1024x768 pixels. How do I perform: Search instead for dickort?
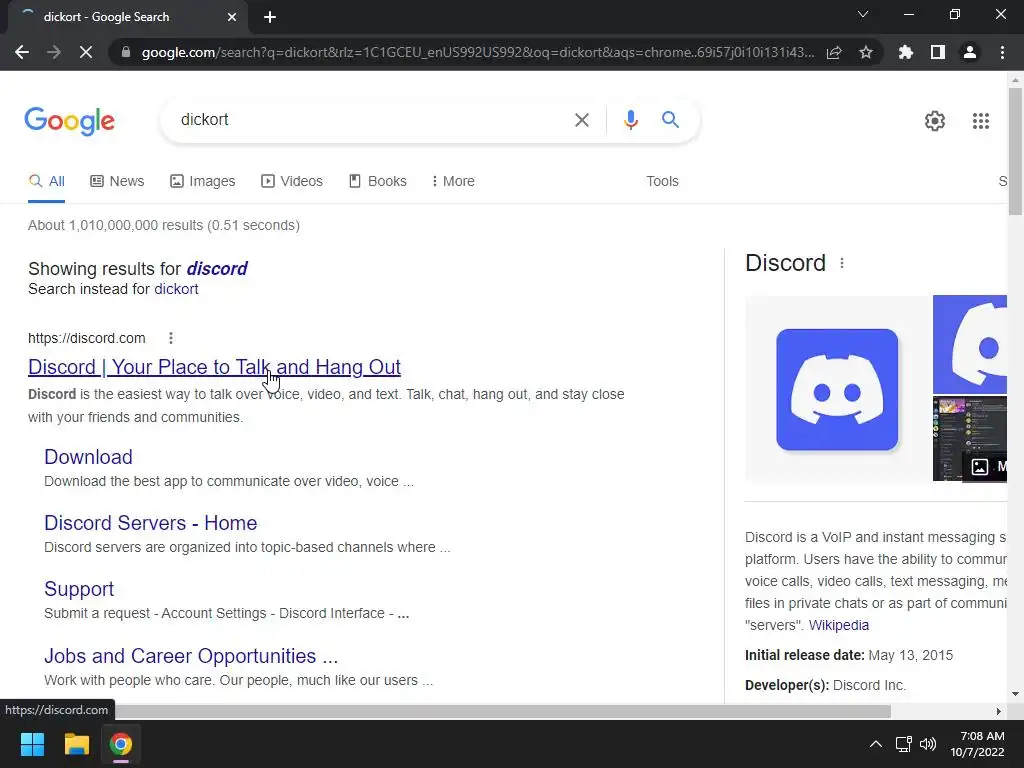coord(176,289)
